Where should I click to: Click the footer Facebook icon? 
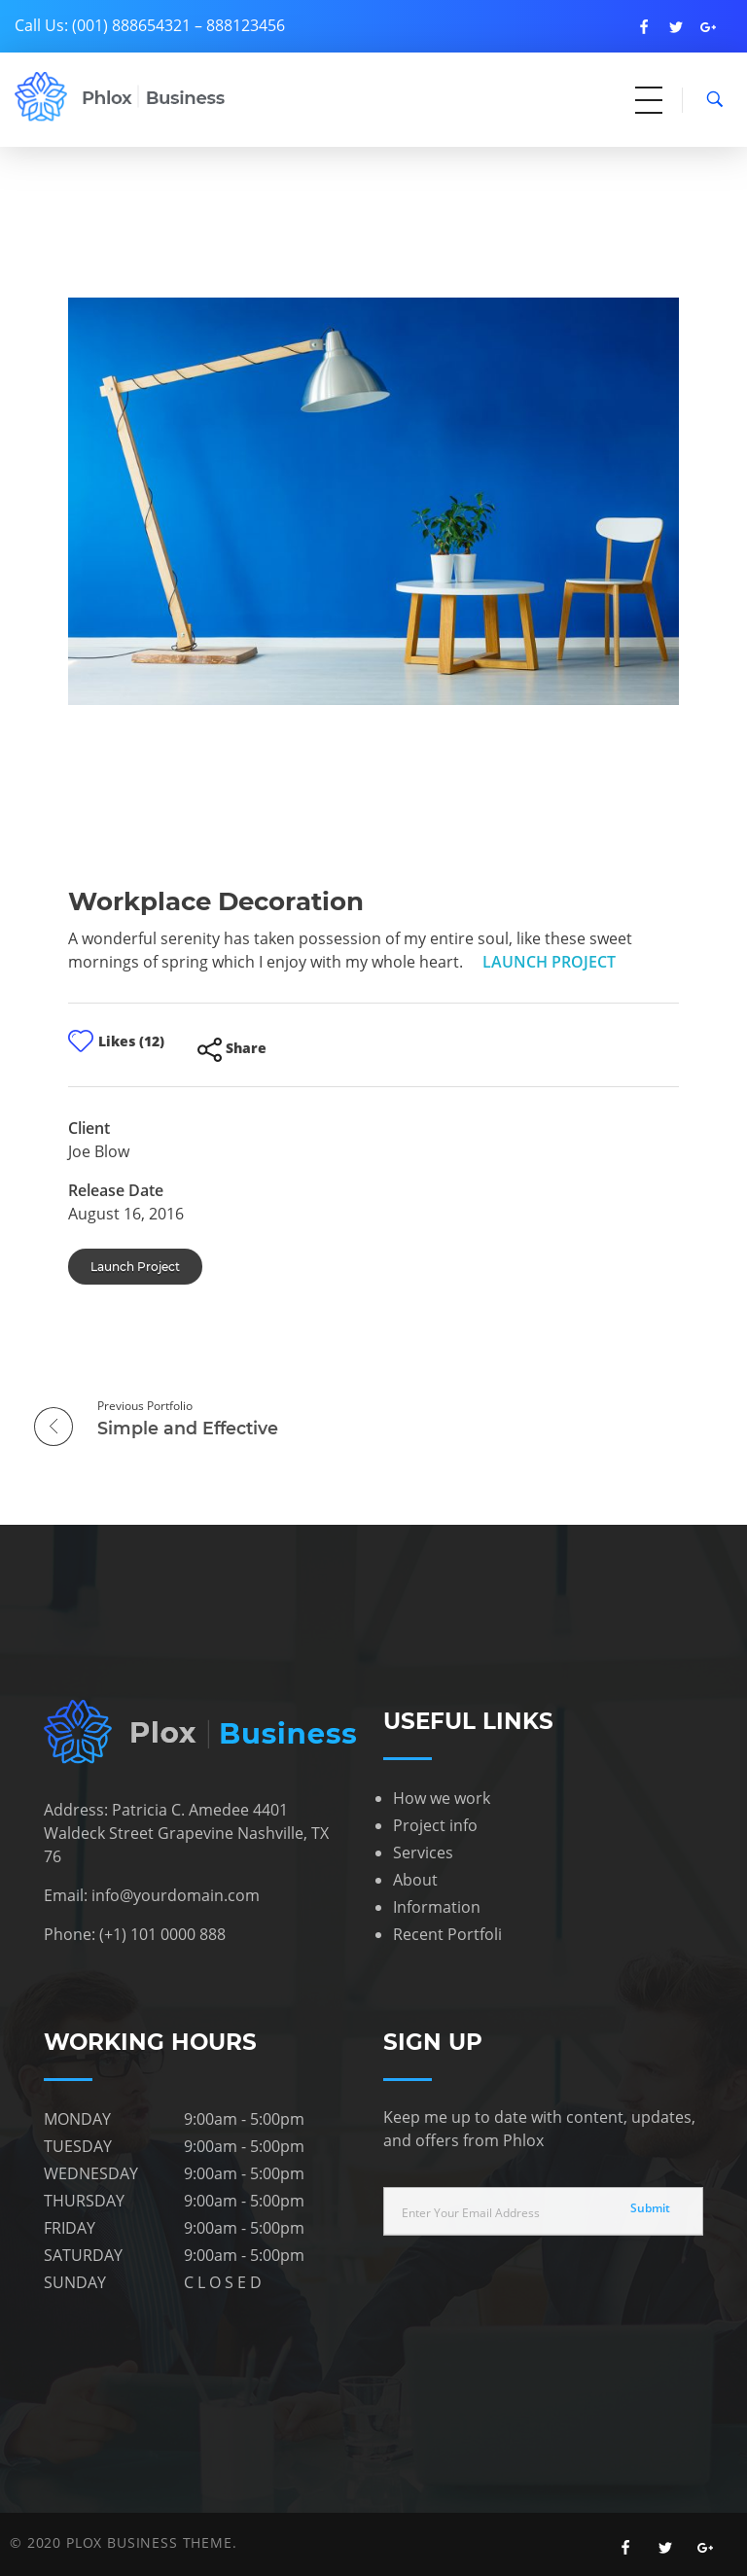(x=625, y=2547)
